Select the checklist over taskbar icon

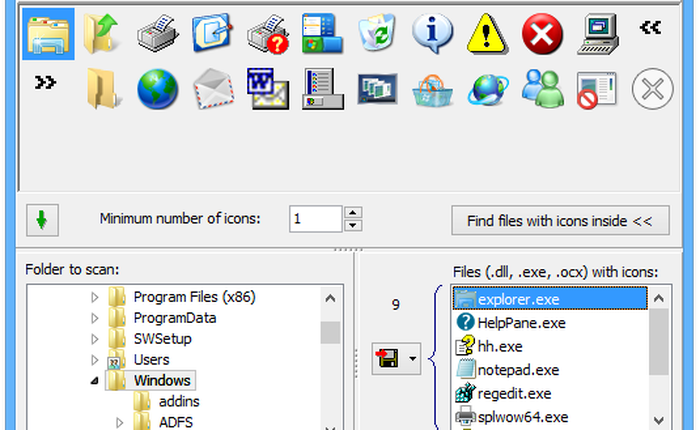point(322,89)
